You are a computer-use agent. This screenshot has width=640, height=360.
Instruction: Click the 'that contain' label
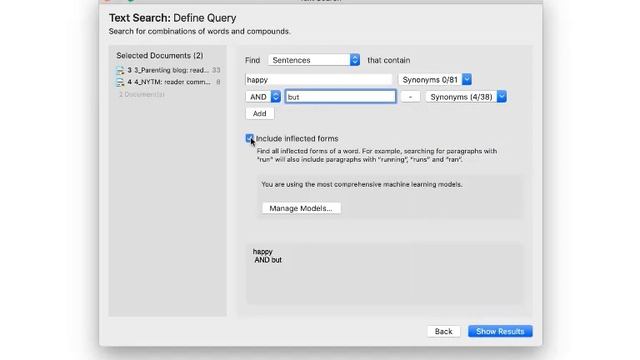(x=389, y=60)
